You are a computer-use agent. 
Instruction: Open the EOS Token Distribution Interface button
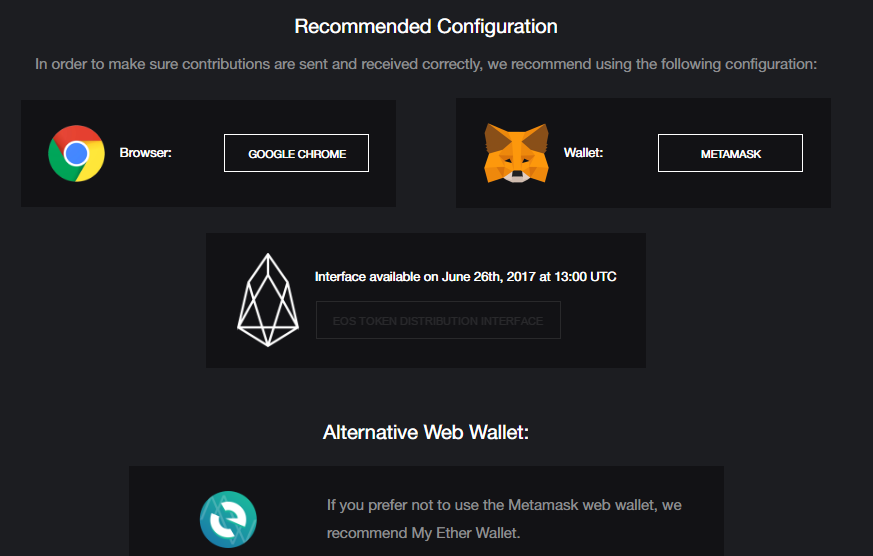tap(438, 321)
